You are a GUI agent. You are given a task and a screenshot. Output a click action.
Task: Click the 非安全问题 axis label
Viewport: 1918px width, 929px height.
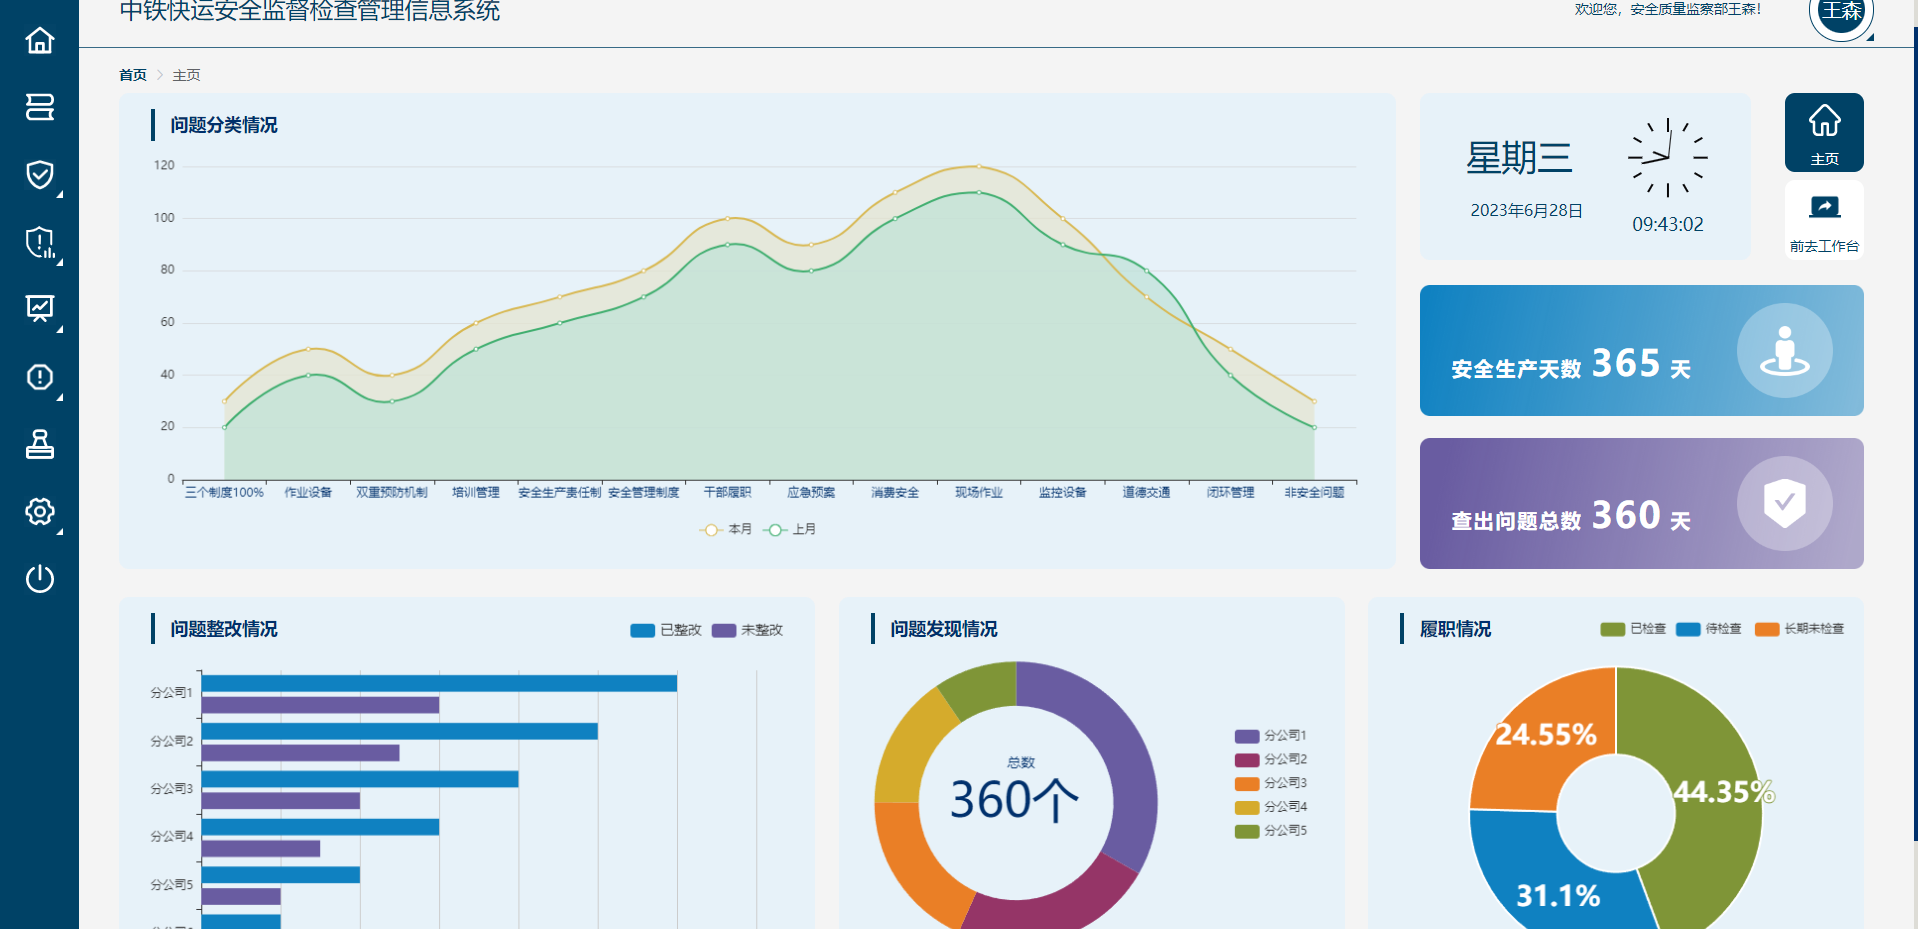1314,492
